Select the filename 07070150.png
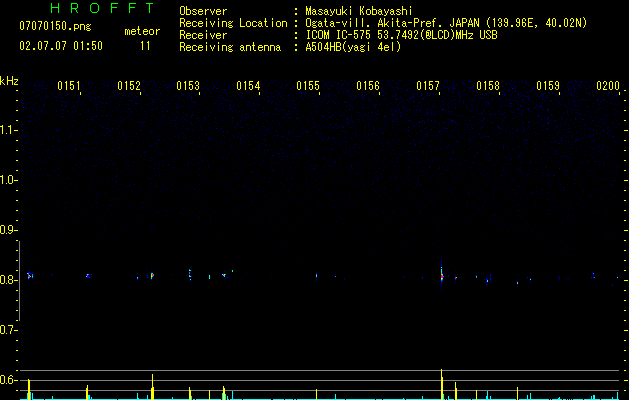The height and width of the screenshot is (400, 629). point(55,27)
